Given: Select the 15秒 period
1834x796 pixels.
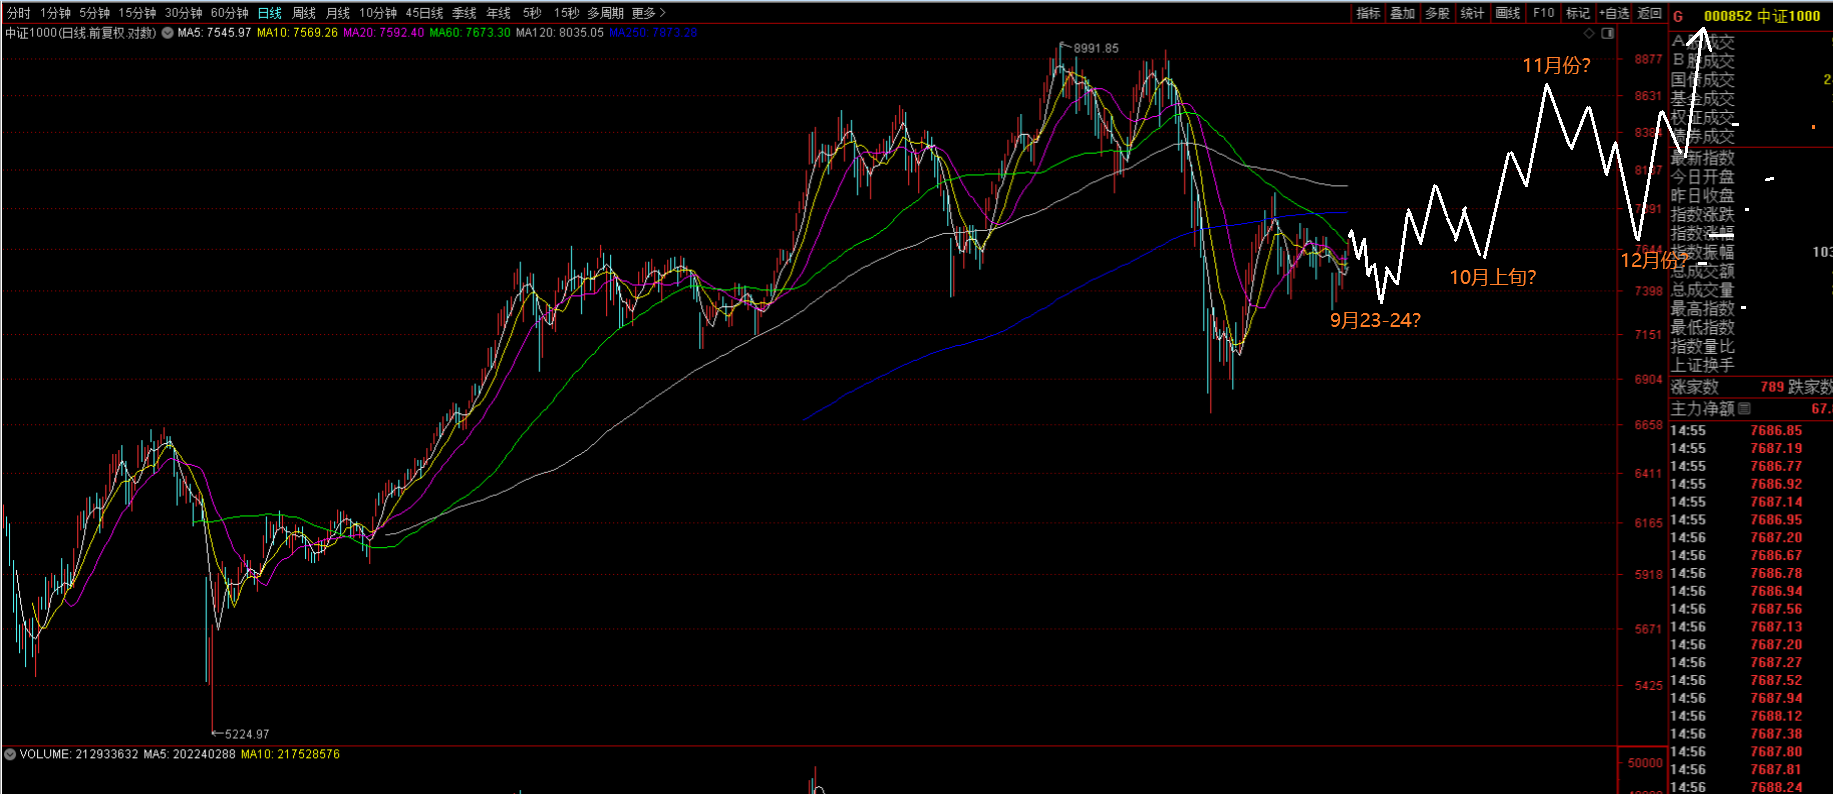Looking at the screenshot, I should click(x=566, y=13).
